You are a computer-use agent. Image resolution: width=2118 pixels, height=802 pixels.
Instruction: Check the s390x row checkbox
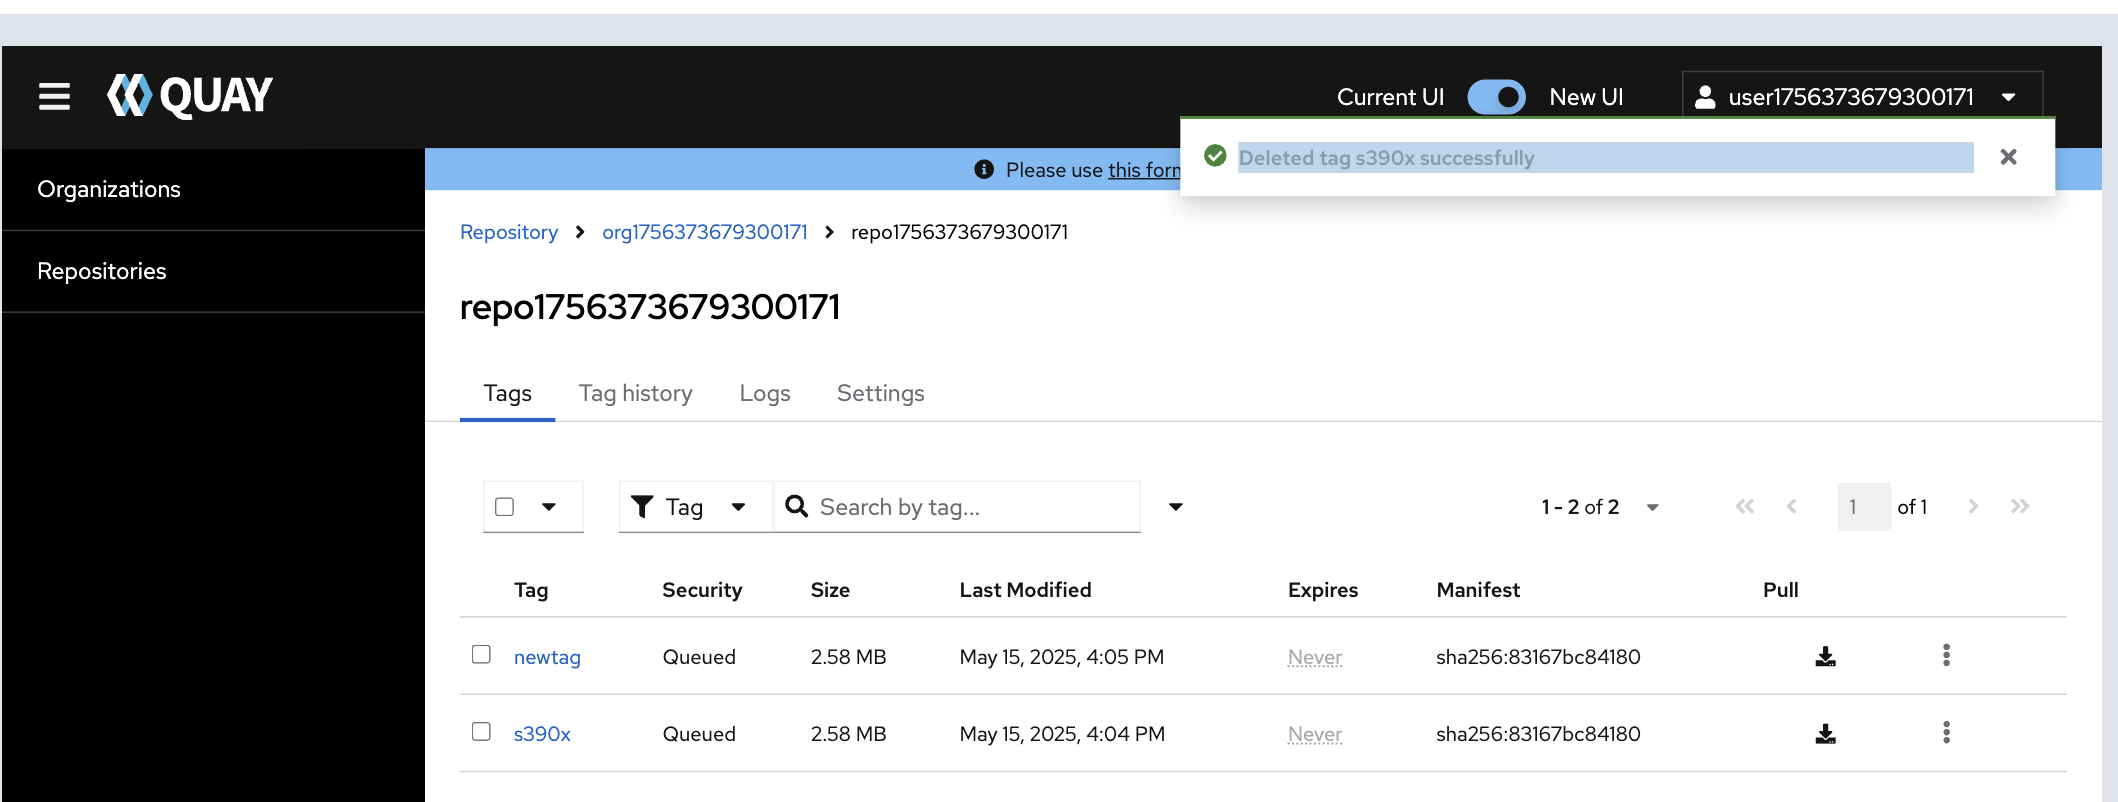click(481, 732)
